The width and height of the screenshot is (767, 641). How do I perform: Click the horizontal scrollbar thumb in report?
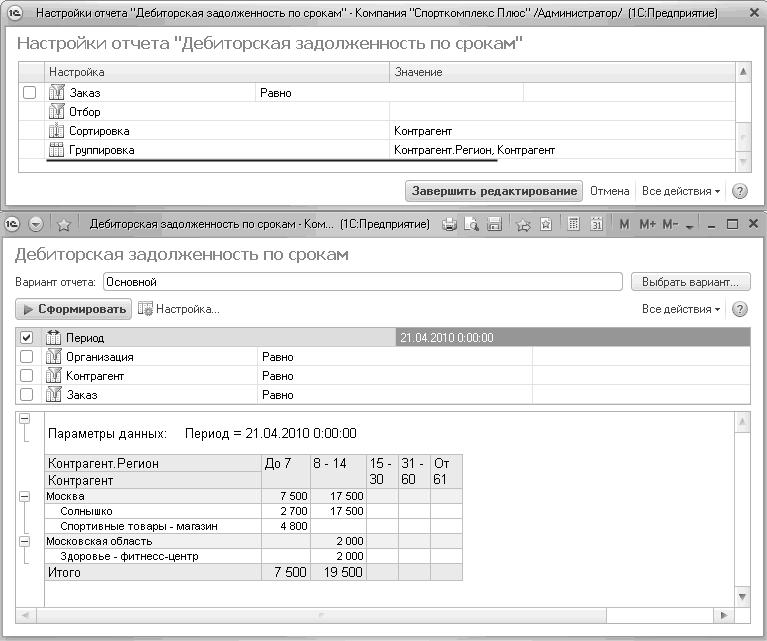coord(321,615)
